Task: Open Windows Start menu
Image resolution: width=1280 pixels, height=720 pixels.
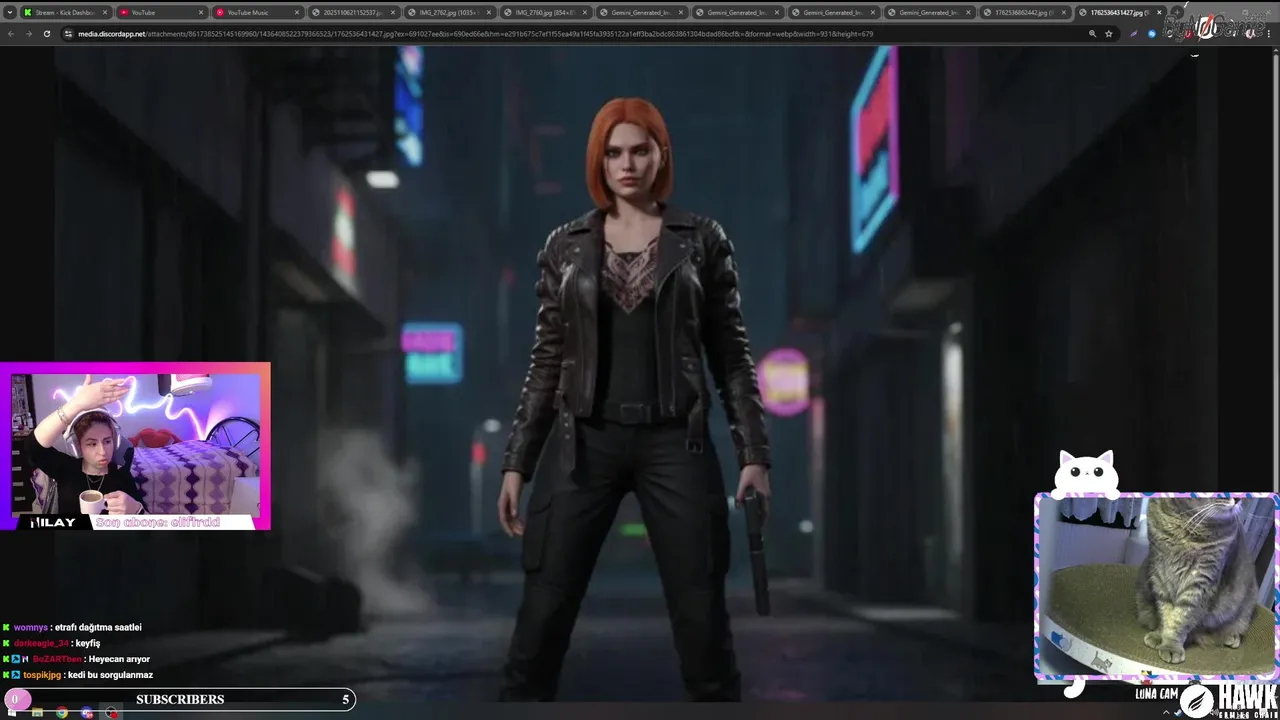Action: [x=12, y=713]
